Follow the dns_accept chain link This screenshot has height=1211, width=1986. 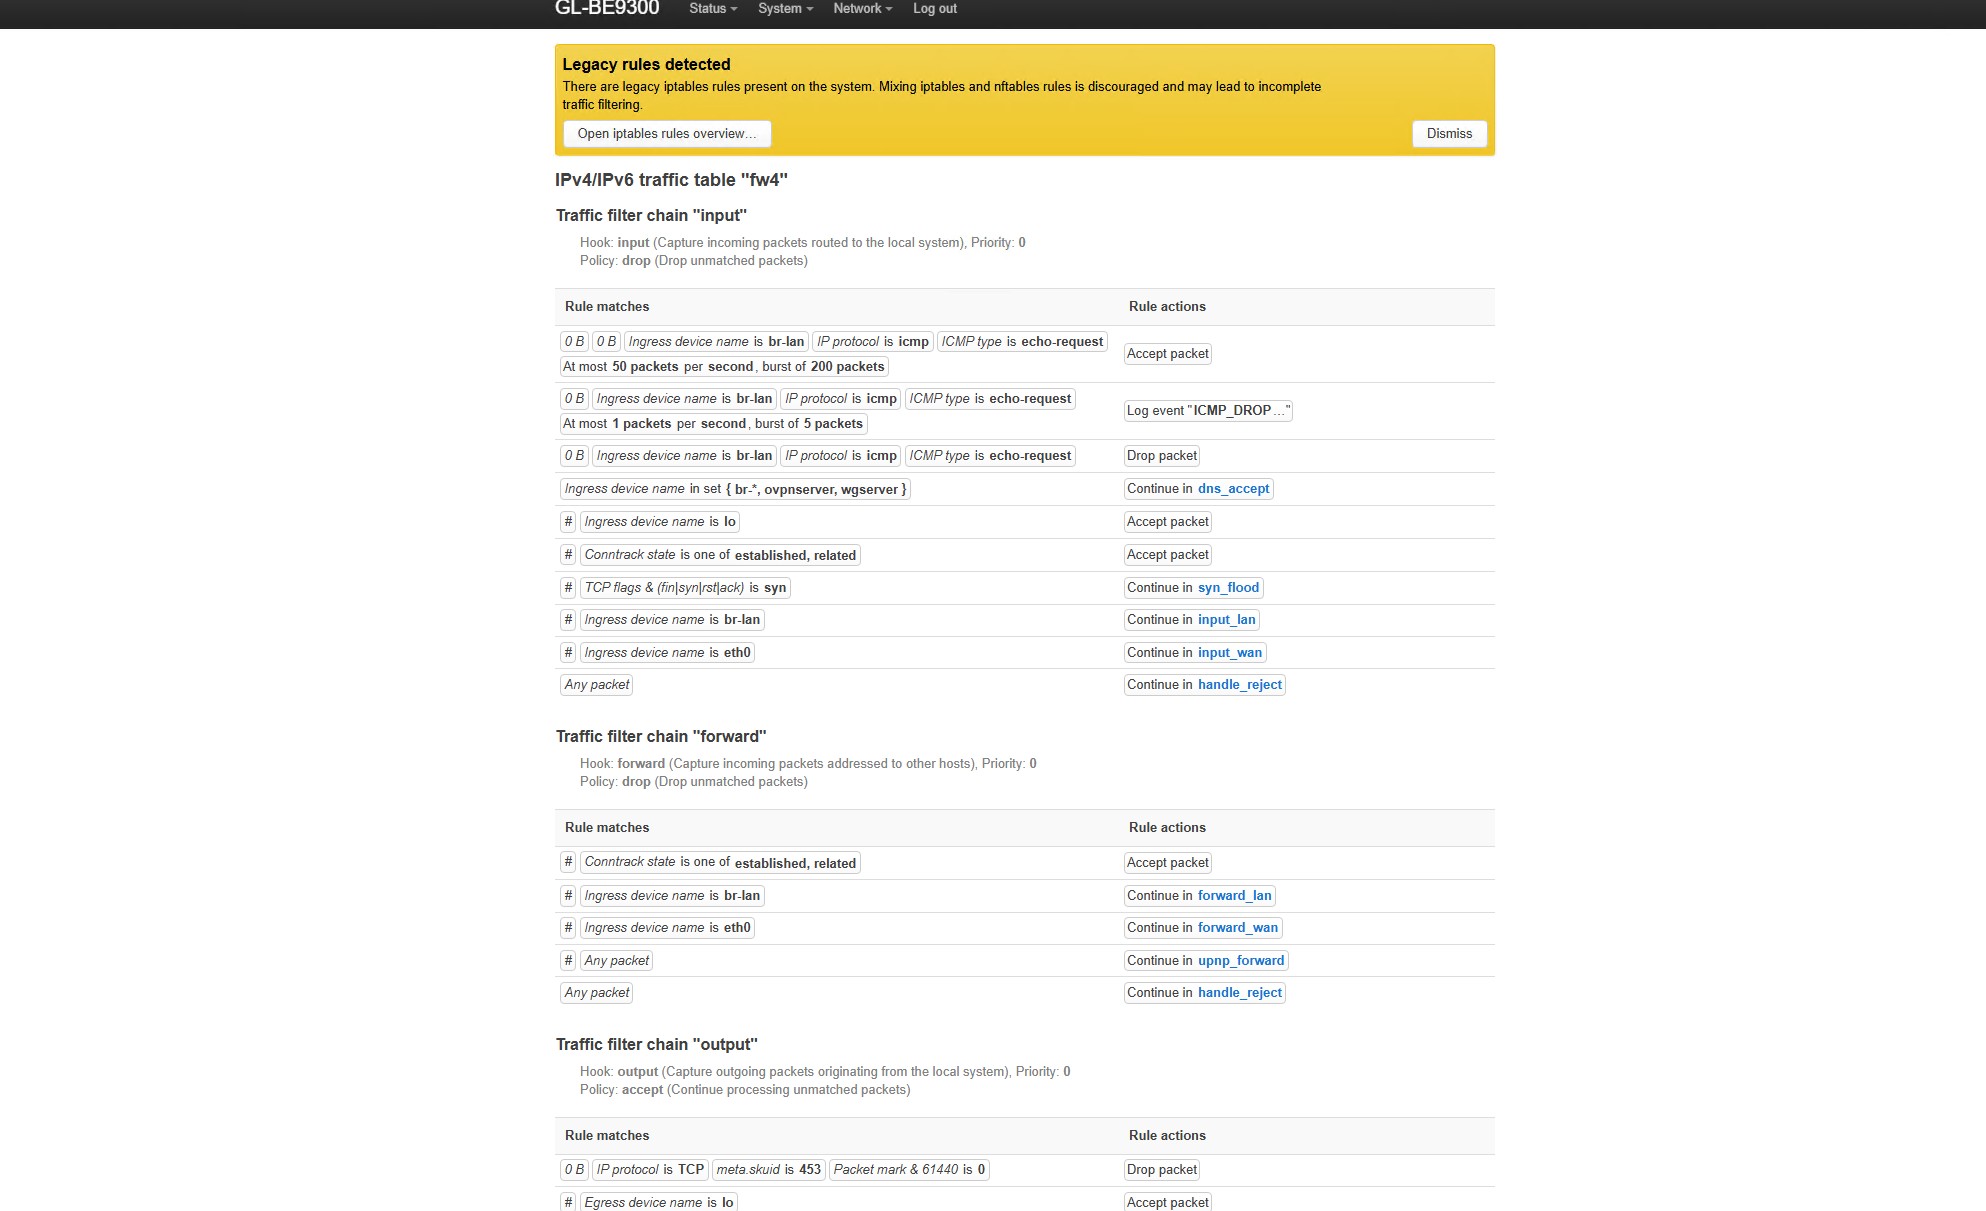point(1233,489)
